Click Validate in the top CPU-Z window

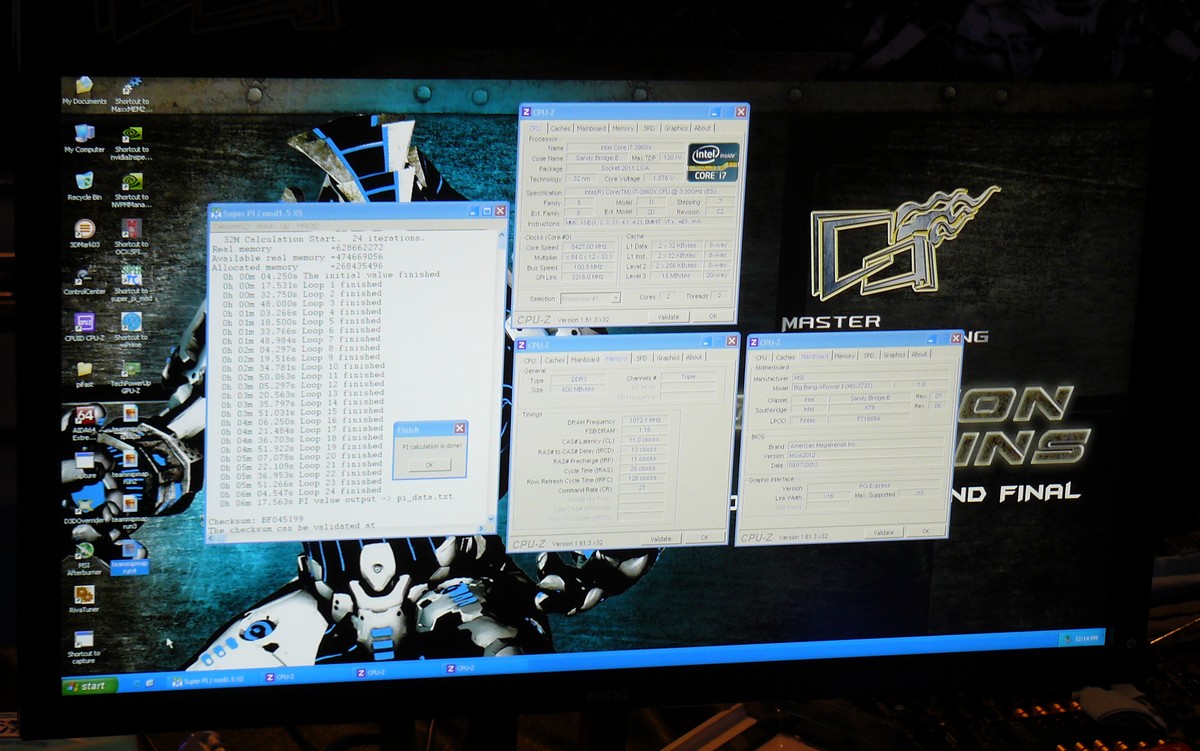[x=669, y=317]
